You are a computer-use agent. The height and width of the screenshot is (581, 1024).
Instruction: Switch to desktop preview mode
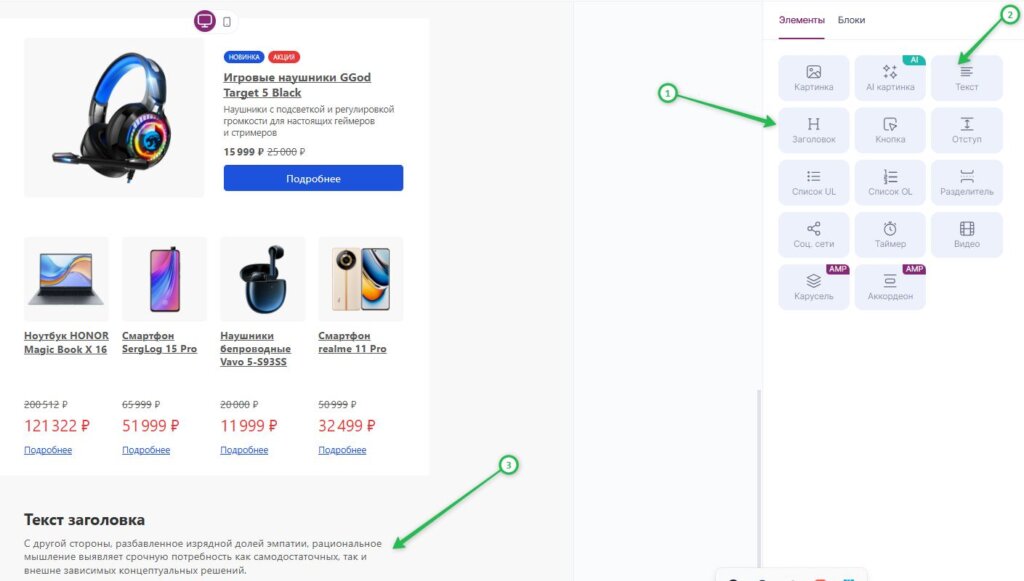(205, 21)
